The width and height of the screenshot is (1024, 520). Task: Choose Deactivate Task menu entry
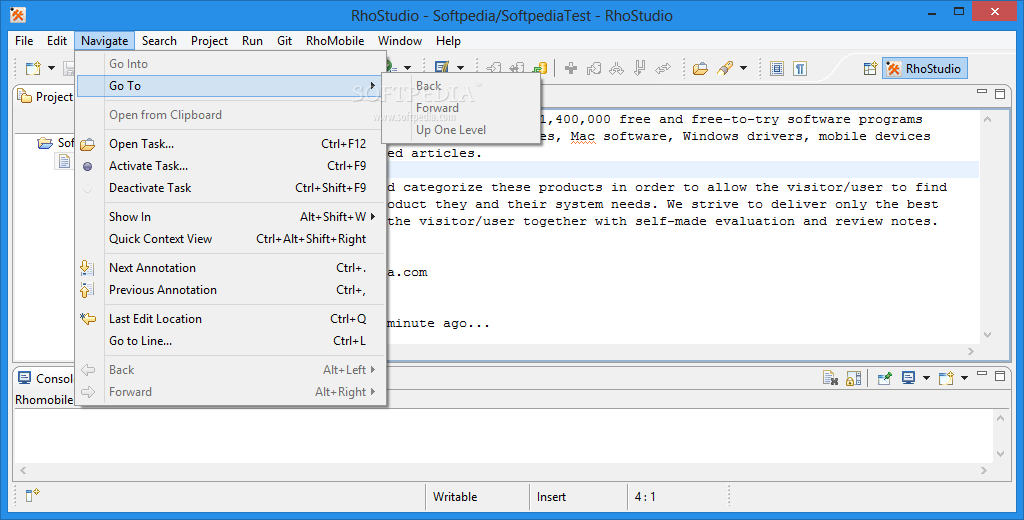tap(231, 188)
